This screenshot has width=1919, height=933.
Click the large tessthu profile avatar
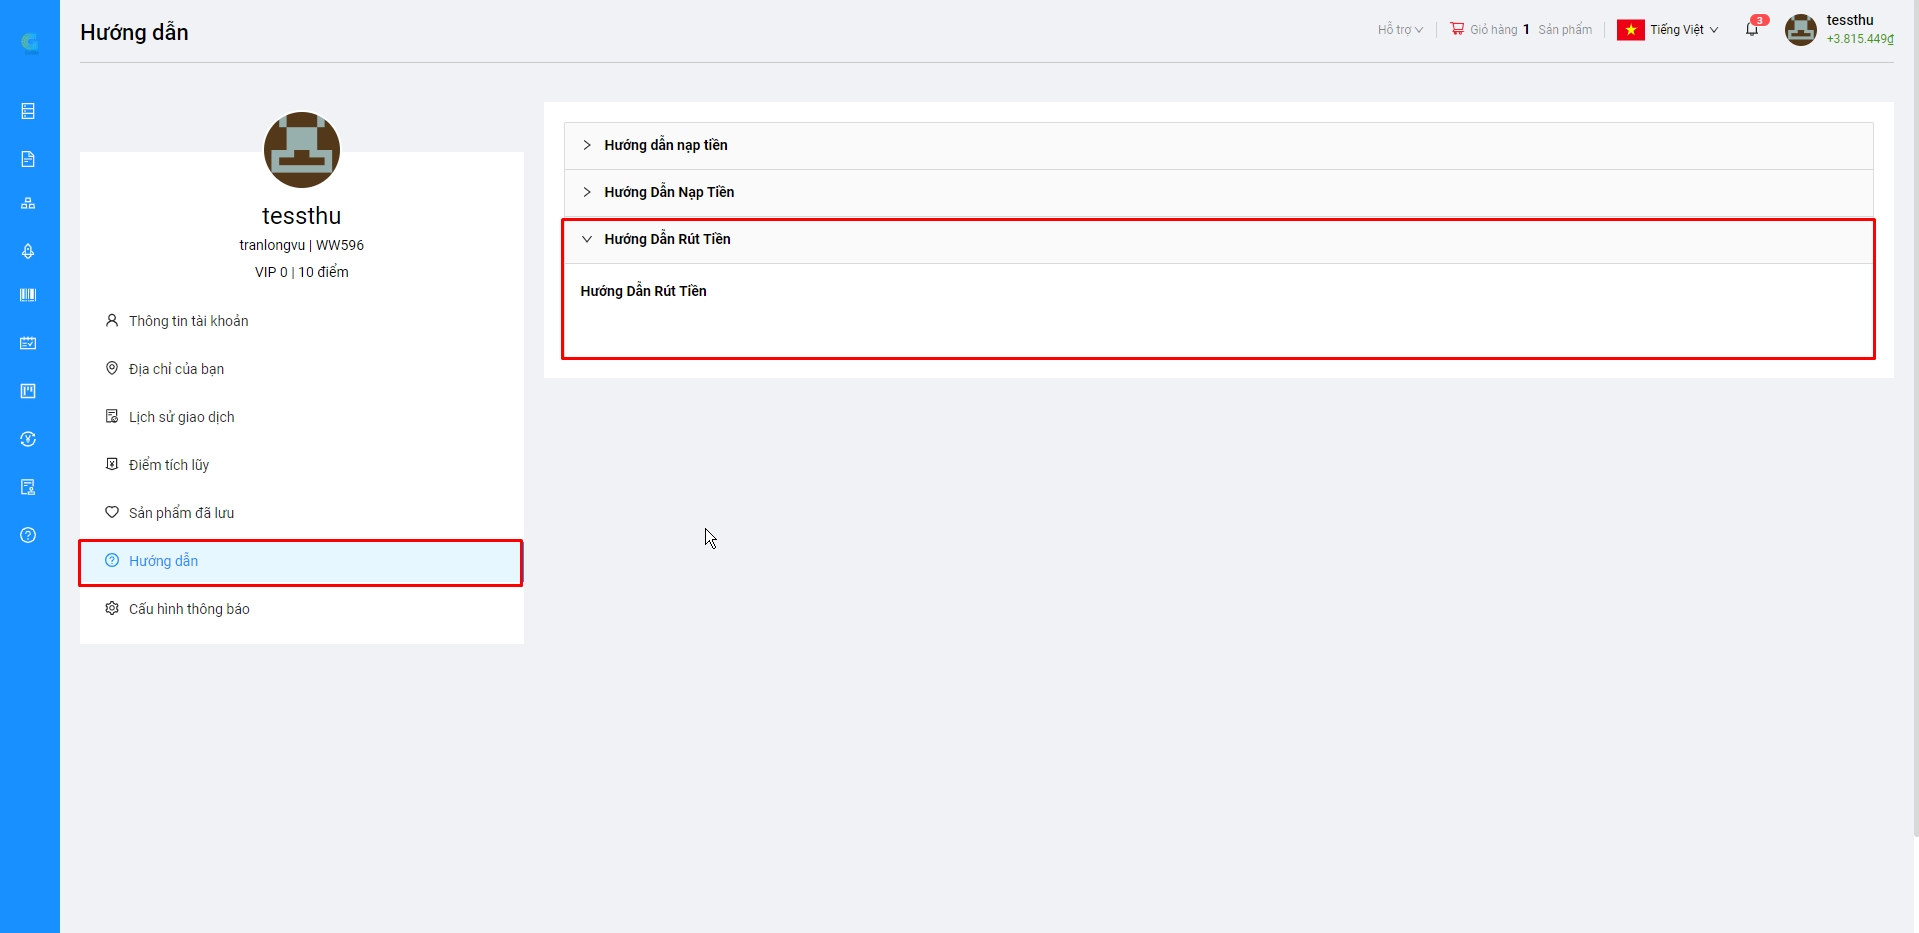tap(302, 150)
